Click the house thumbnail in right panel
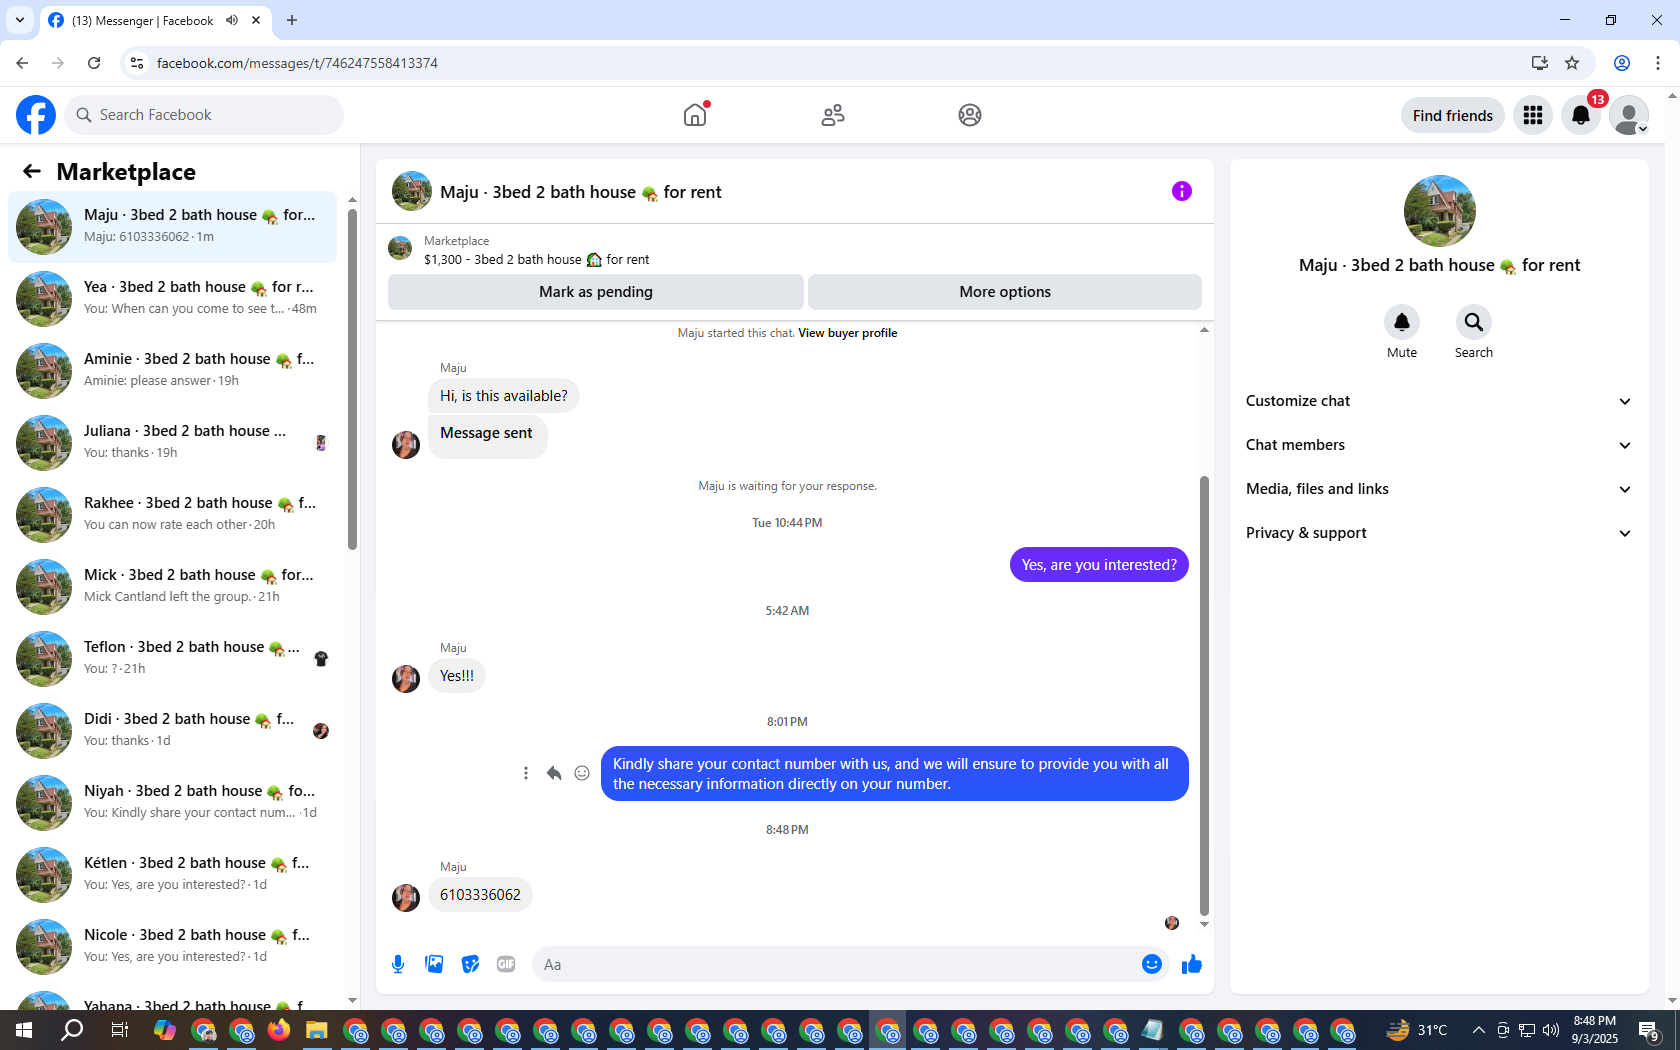This screenshot has width=1680, height=1050. coord(1440,211)
